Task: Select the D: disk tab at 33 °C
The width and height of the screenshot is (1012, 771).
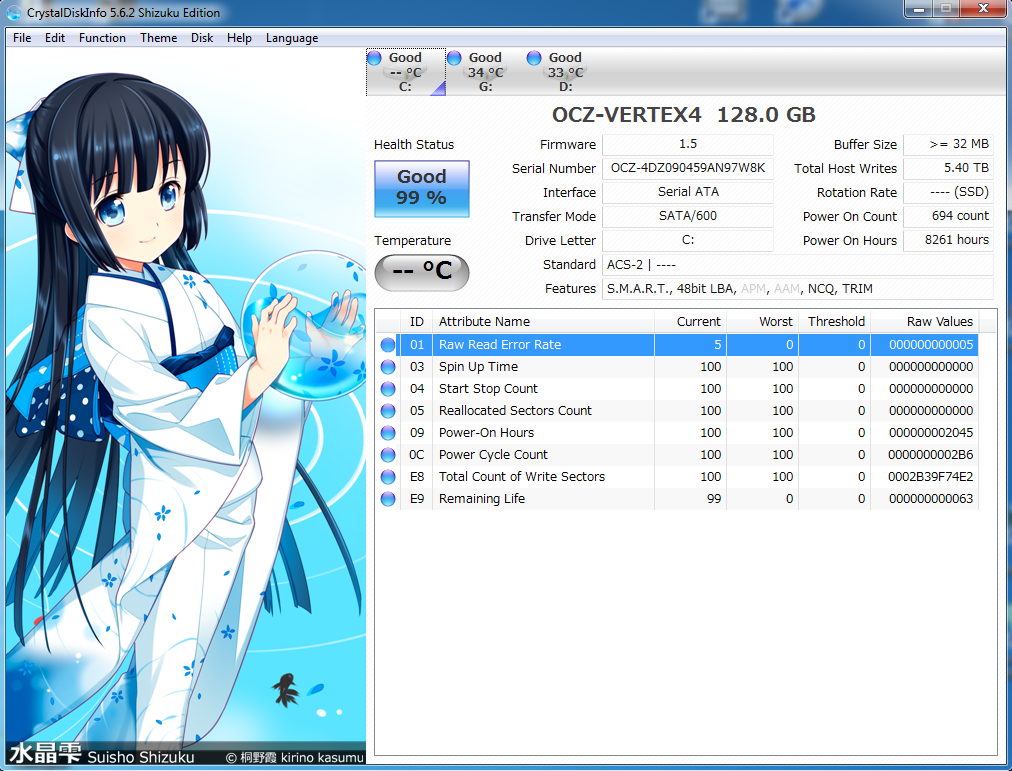Action: (x=565, y=72)
